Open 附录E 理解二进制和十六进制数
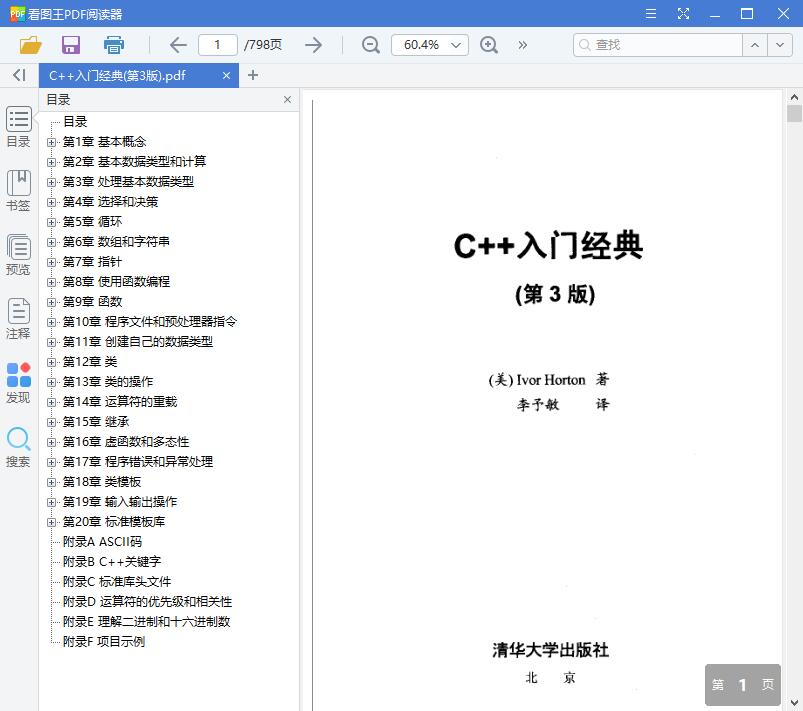Image resolution: width=803 pixels, height=711 pixels. pyautogui.click(x=146, y=621)
